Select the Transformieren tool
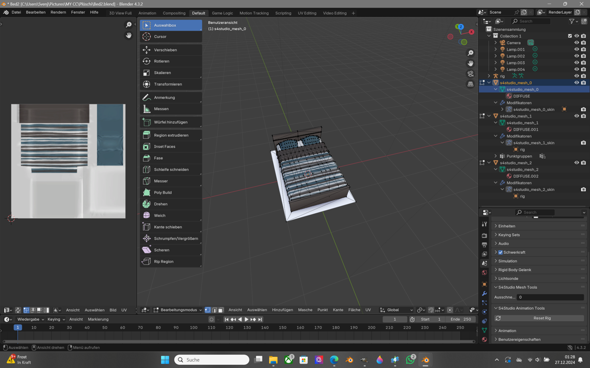 171,84
